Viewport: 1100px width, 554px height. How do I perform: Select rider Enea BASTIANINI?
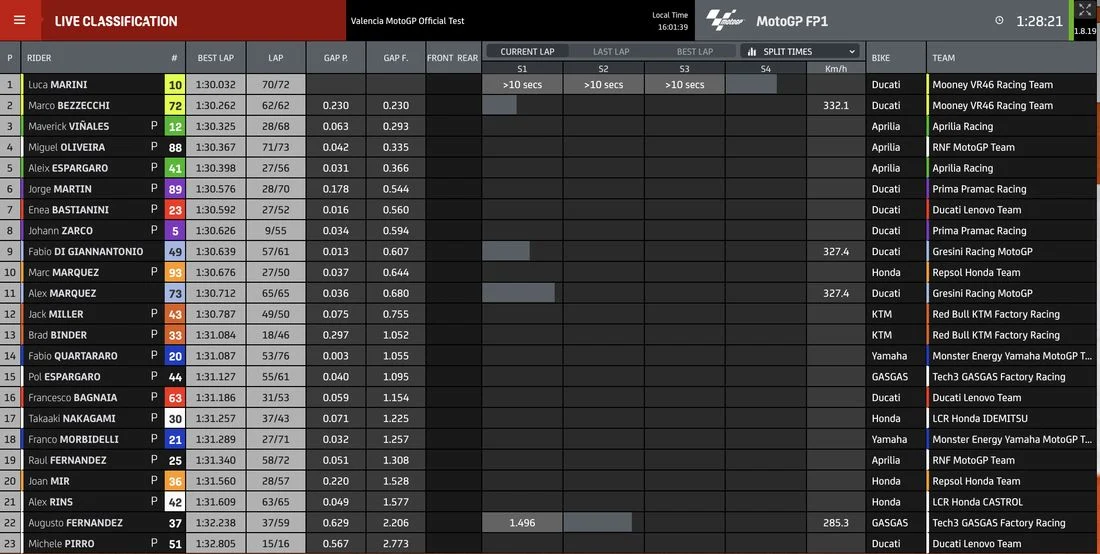(69, 210)
